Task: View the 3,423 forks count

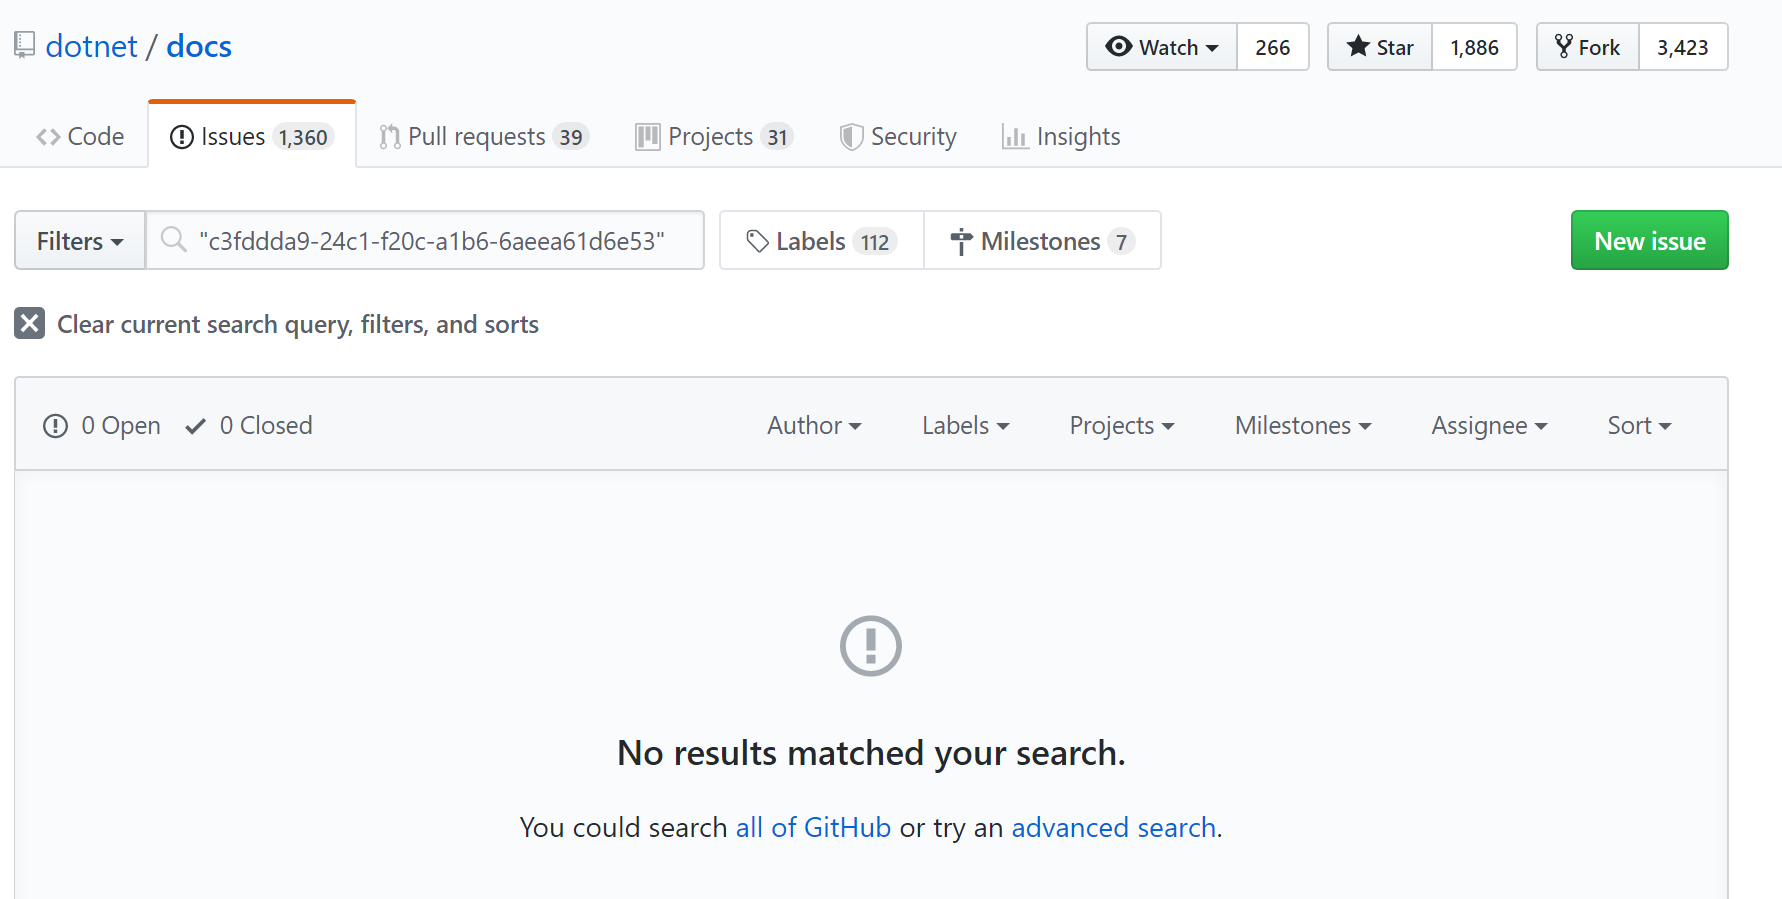Action: 1683,47
